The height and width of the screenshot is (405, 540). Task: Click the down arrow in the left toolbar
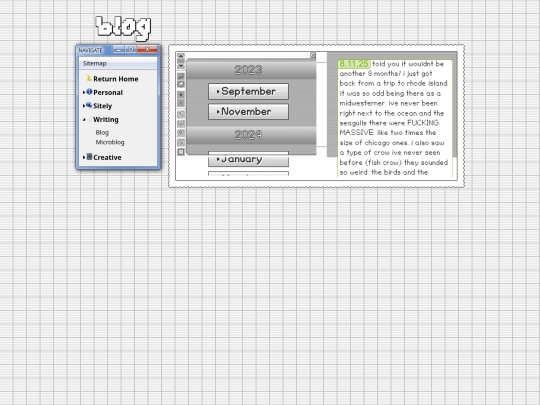click(x=181, y=66)
